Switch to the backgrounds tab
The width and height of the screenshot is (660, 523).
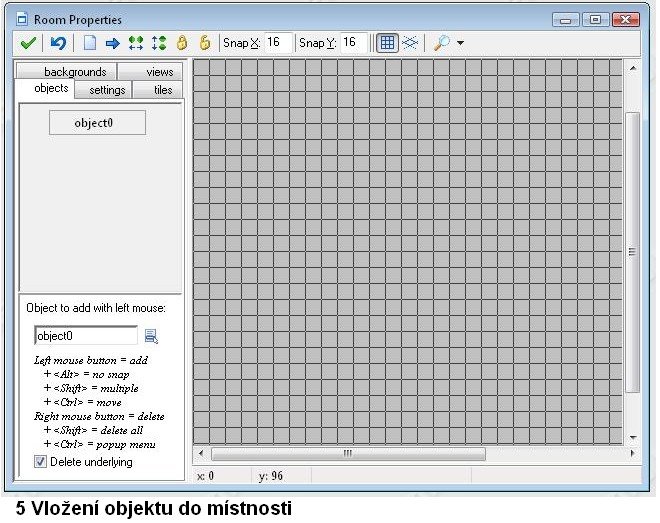point(75,72)
